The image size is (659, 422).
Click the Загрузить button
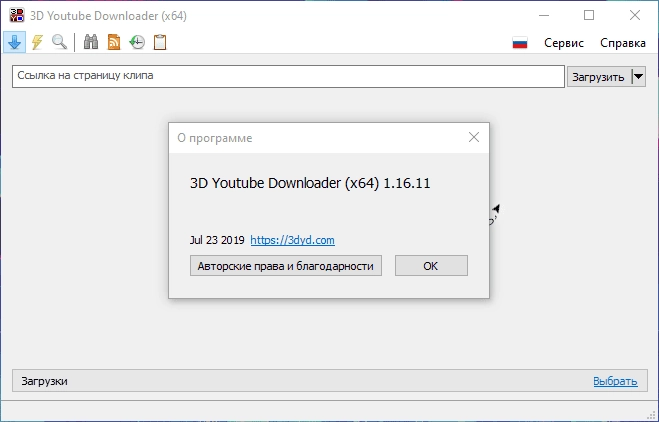point(598,77)
